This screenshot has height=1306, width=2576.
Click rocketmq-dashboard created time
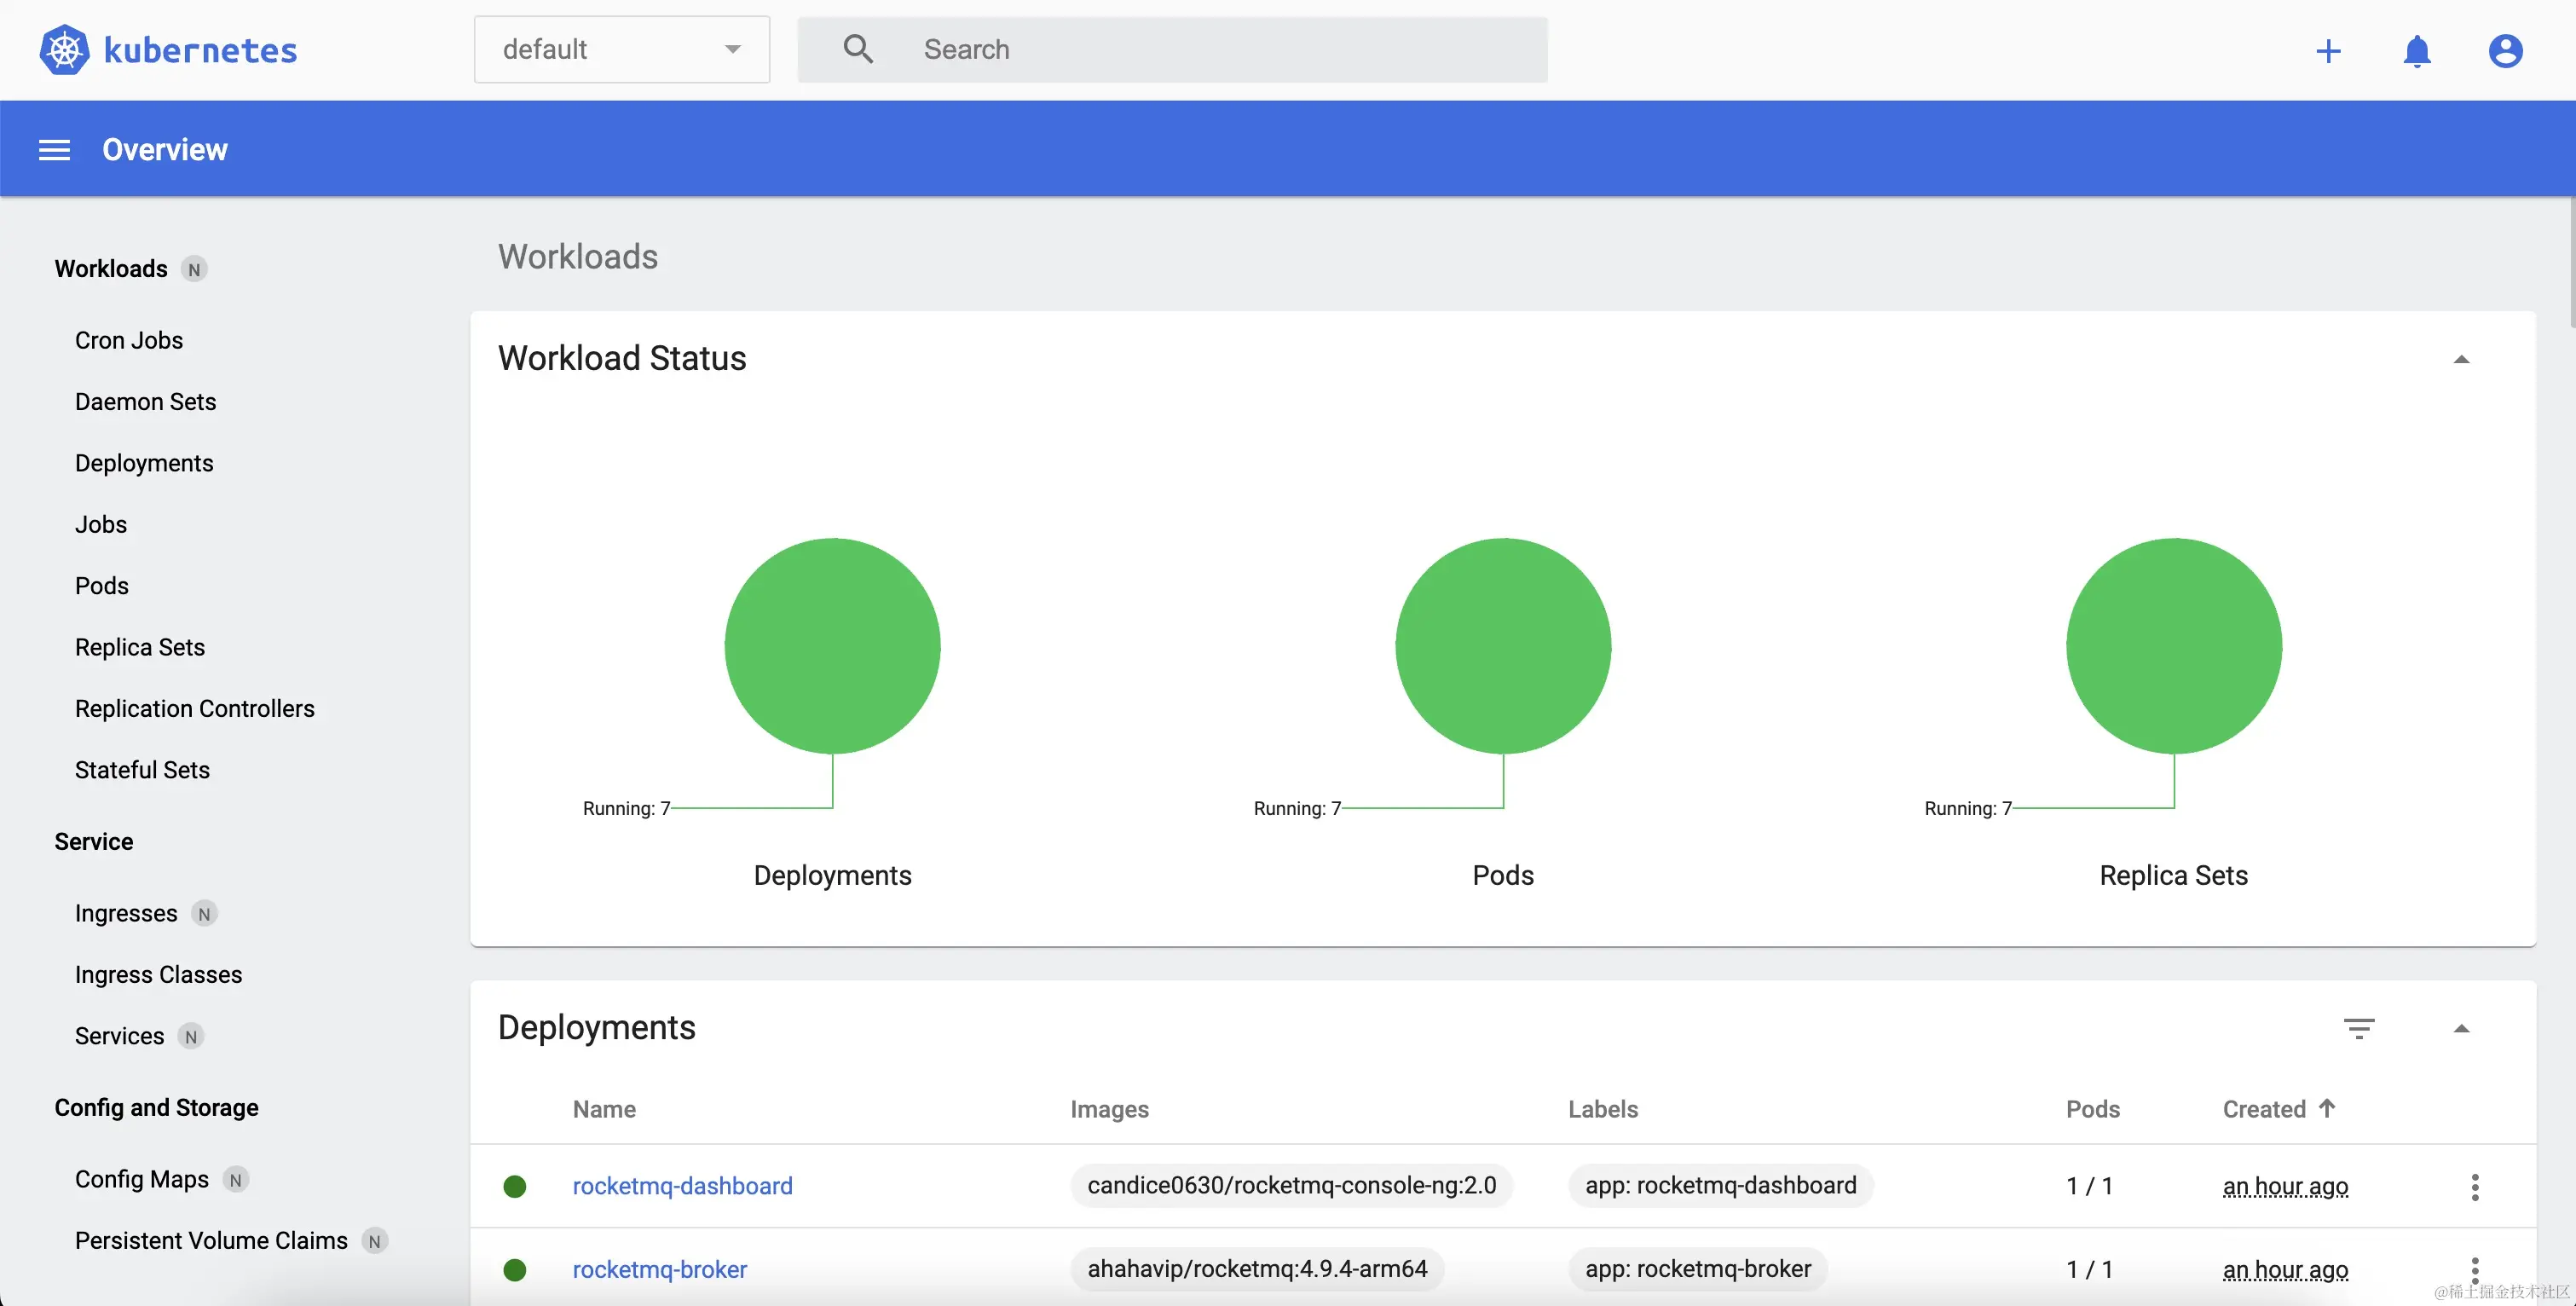(x=2285, y=1186)
